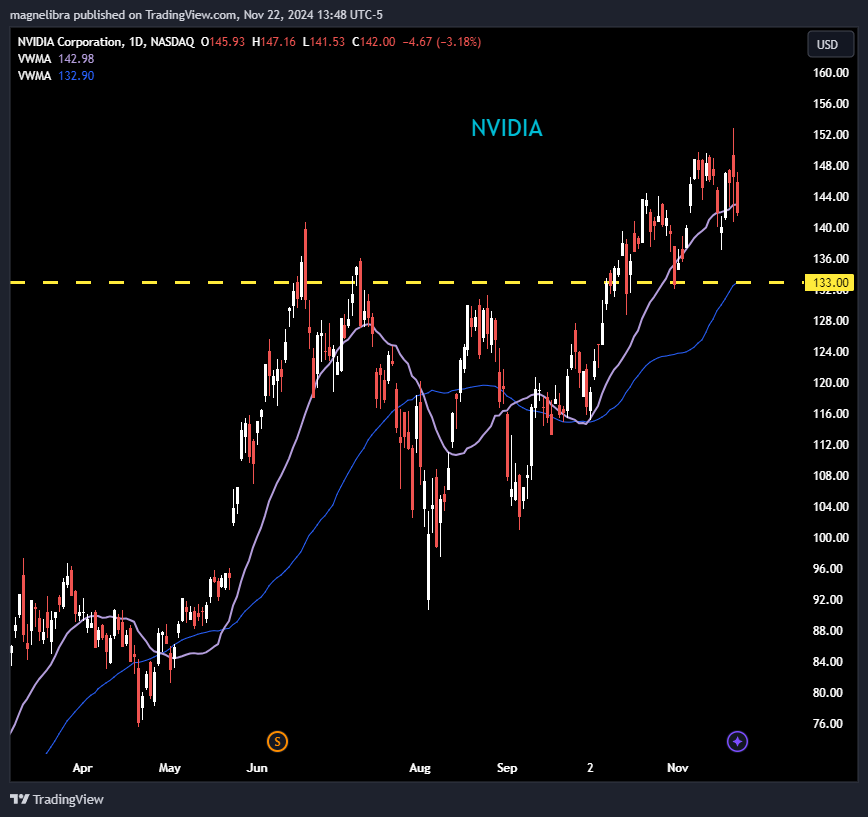Click the 88.00 price axis label
This screenshot has height=817, width=868.
pos(828,630)
